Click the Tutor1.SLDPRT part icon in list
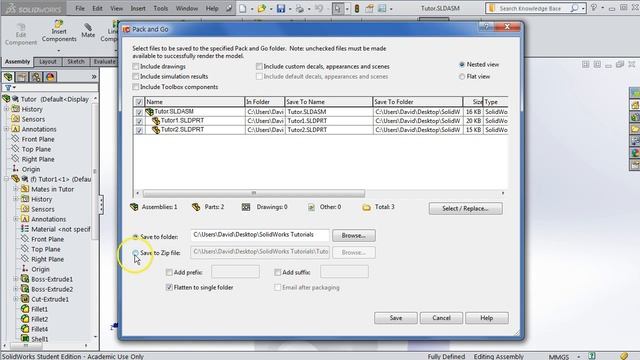The height and width of the screenshot is (360, 640). [x=156, y=121]
